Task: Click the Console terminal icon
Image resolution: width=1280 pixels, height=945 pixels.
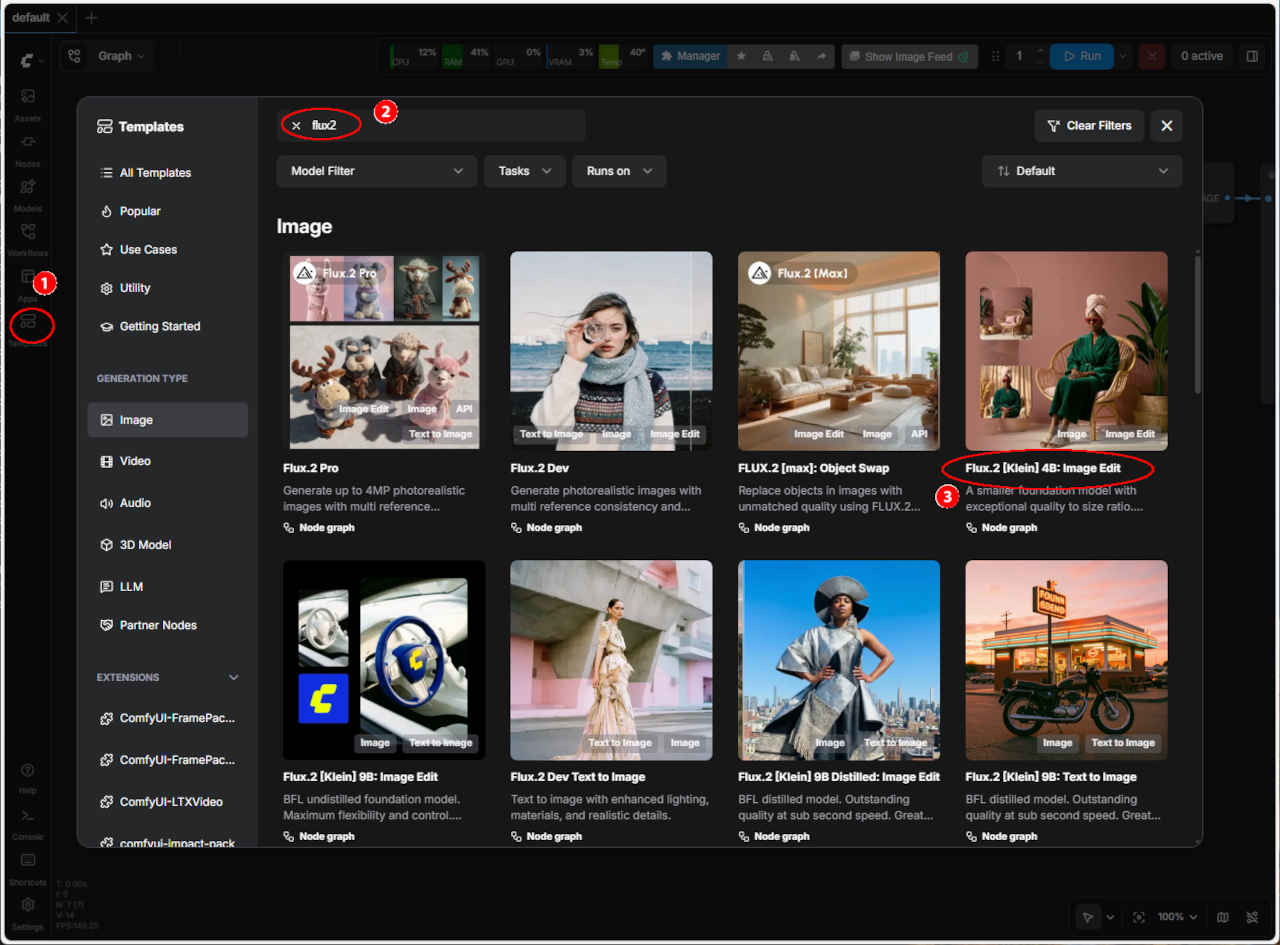Action: tap(28, 815)
